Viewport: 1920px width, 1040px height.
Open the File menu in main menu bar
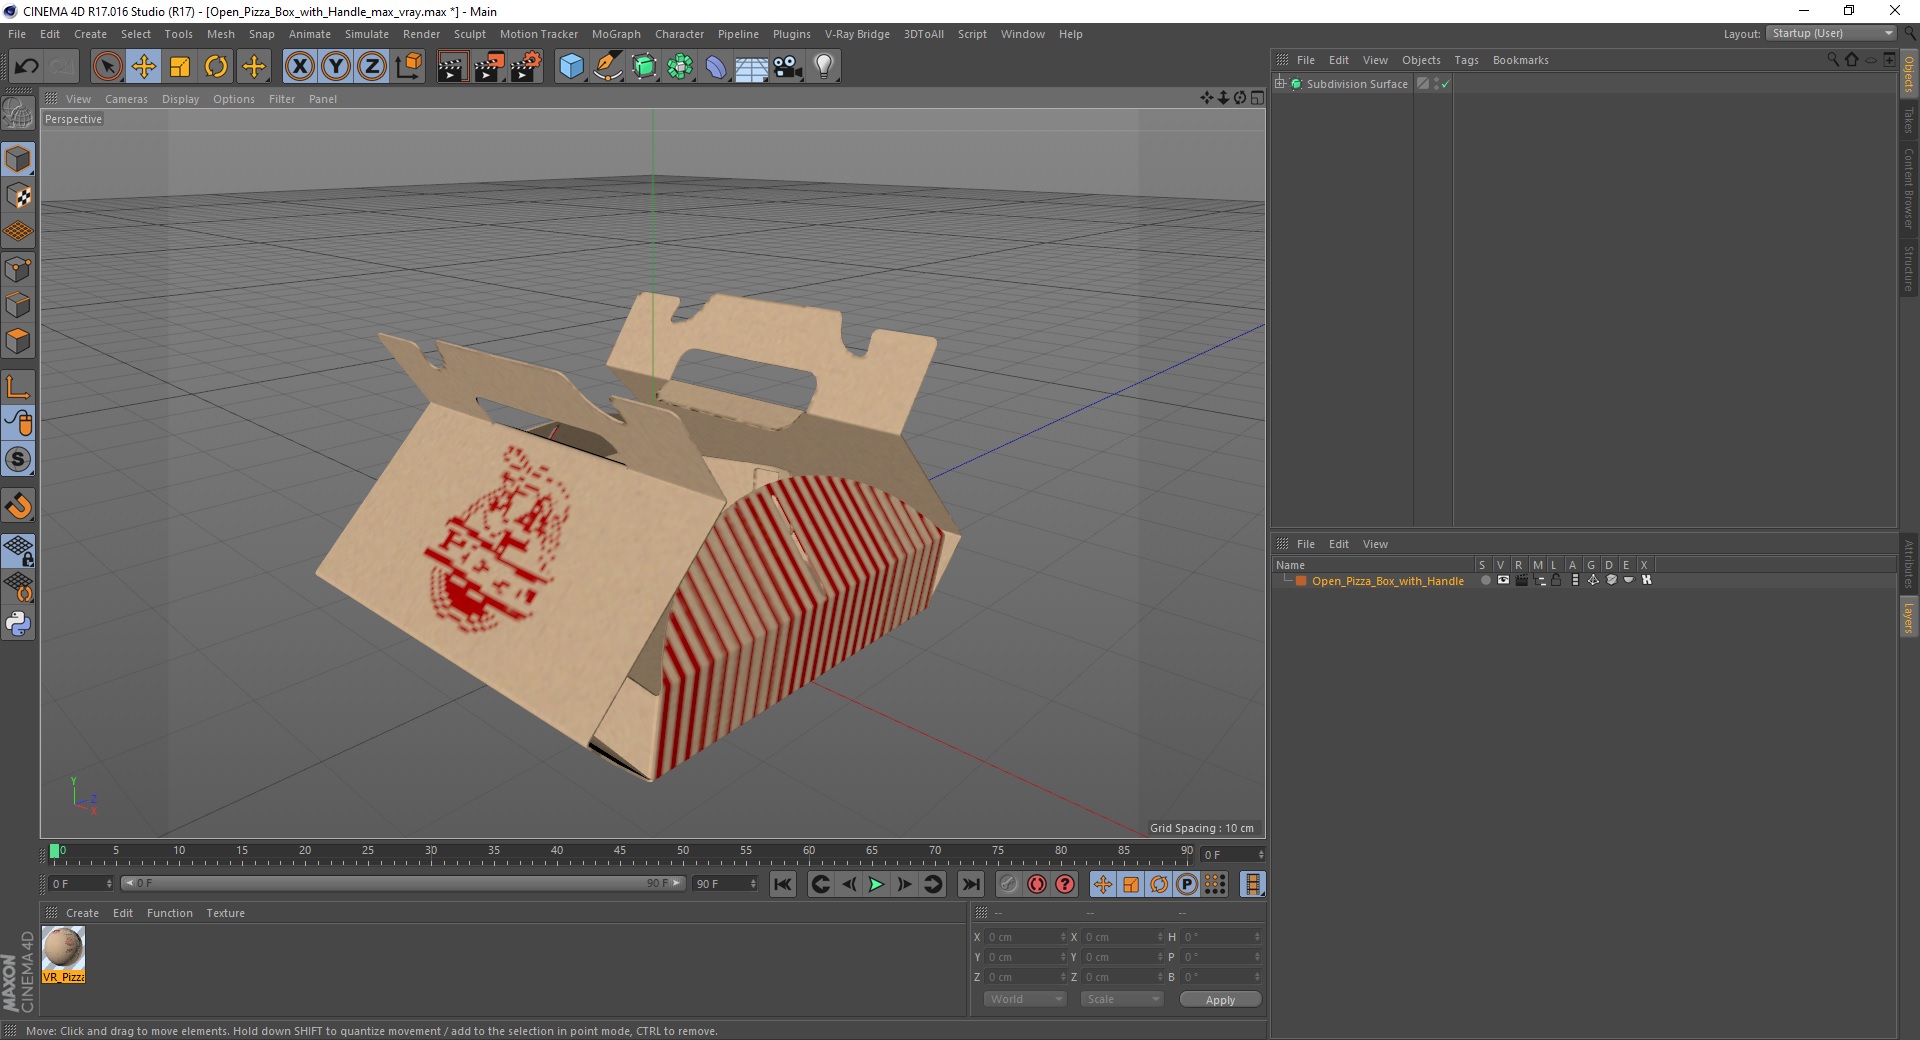click(17, 34)
